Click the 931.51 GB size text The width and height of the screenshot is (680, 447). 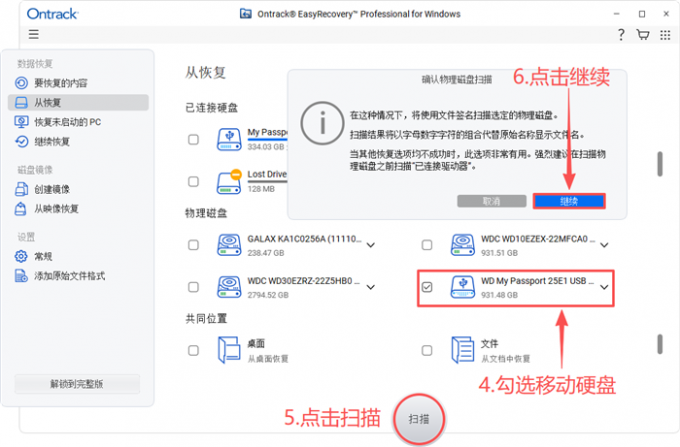(x=499, y=253)
